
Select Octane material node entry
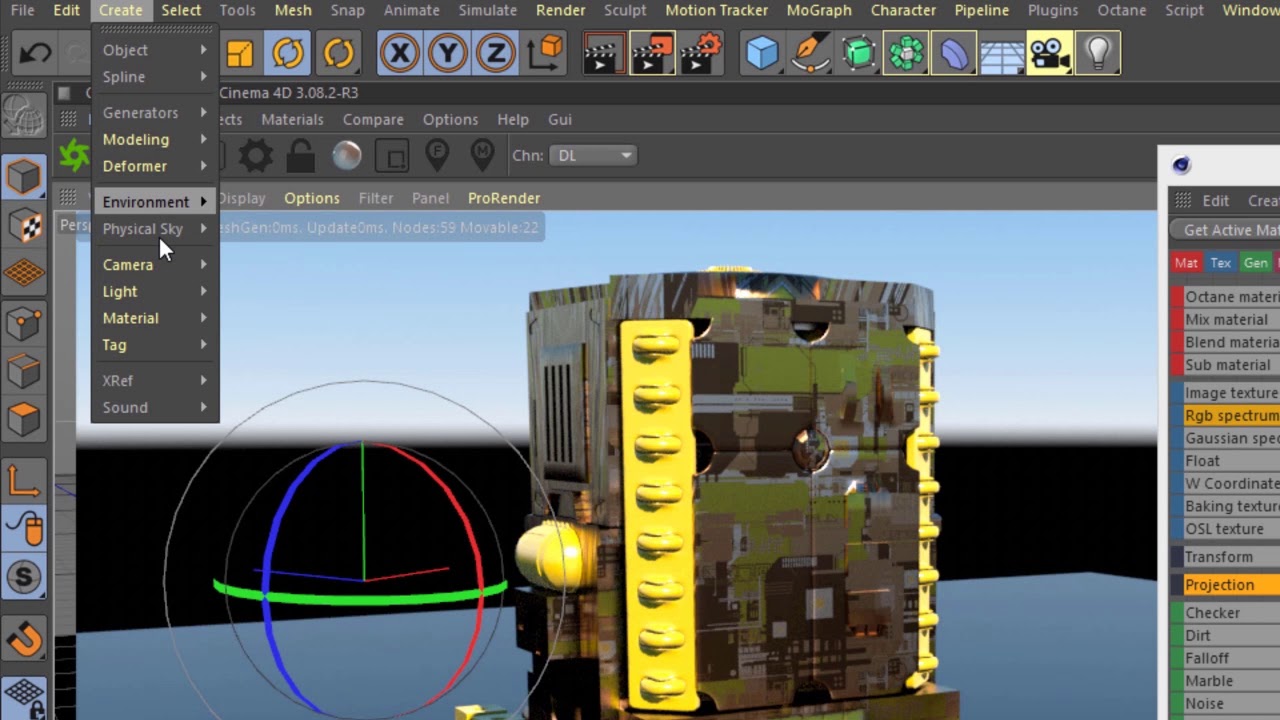click(1226, 297)
